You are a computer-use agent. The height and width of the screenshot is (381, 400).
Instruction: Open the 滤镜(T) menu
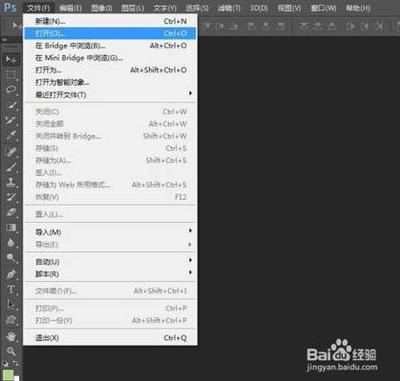tap(229, 8)
